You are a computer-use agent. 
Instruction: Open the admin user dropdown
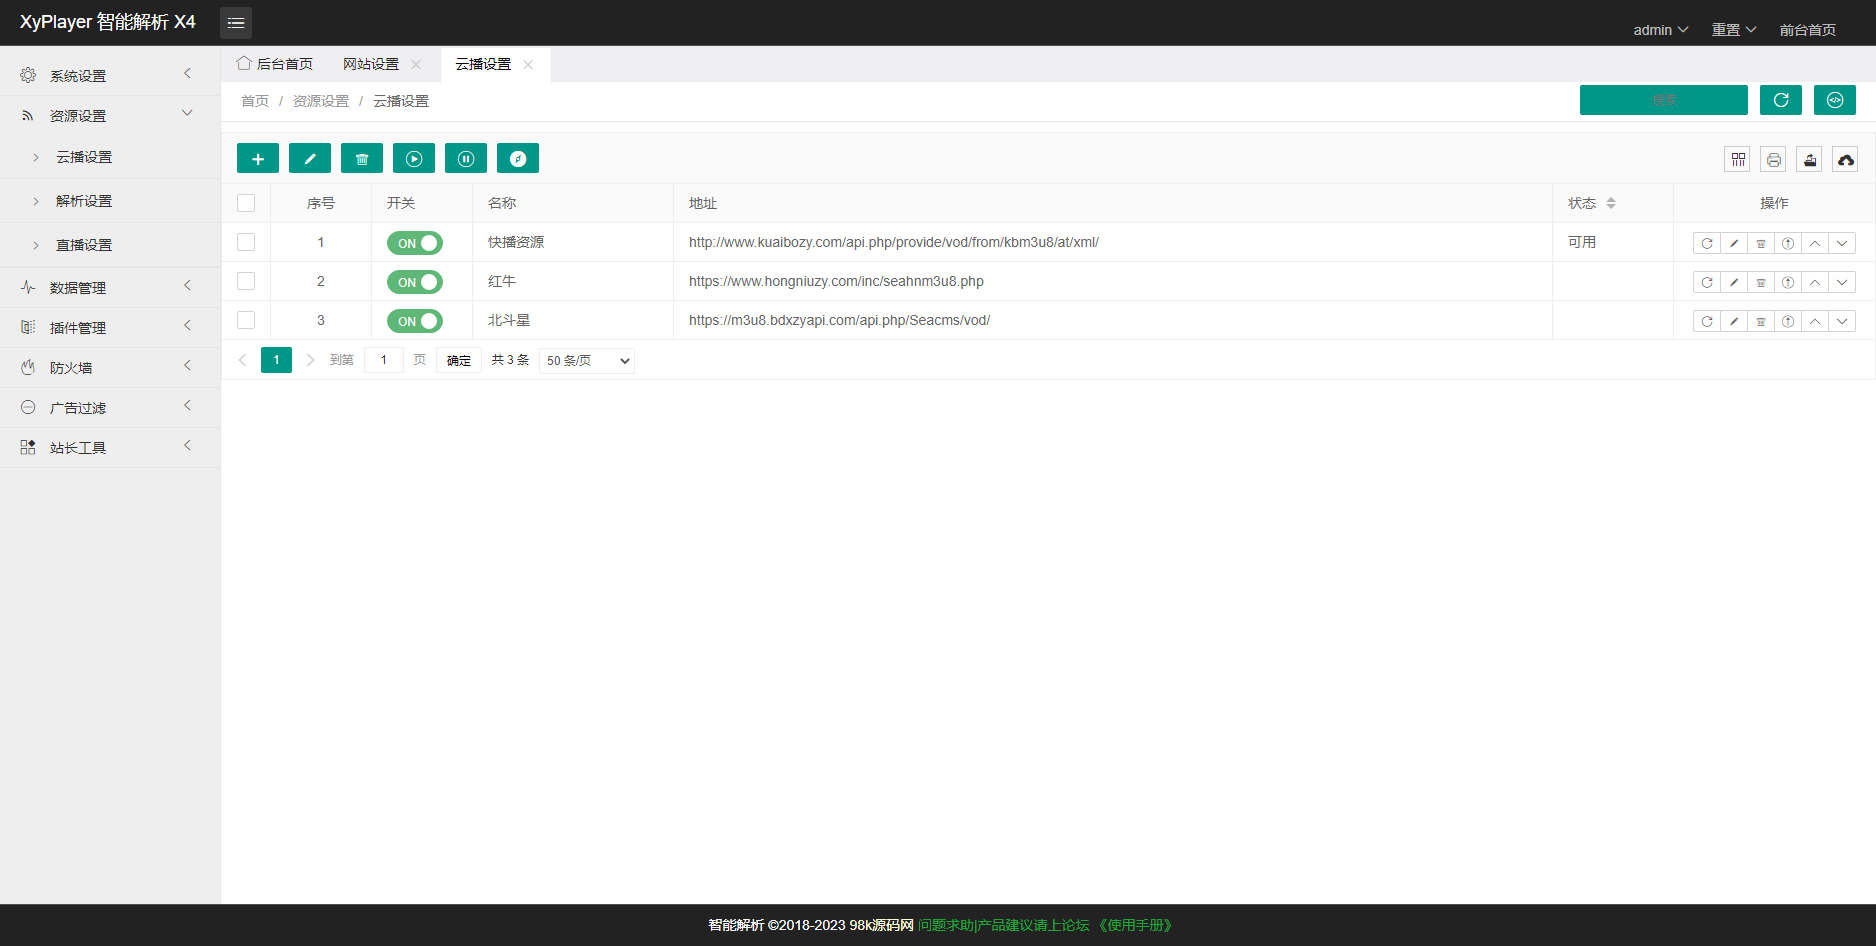coord(1660,30)
